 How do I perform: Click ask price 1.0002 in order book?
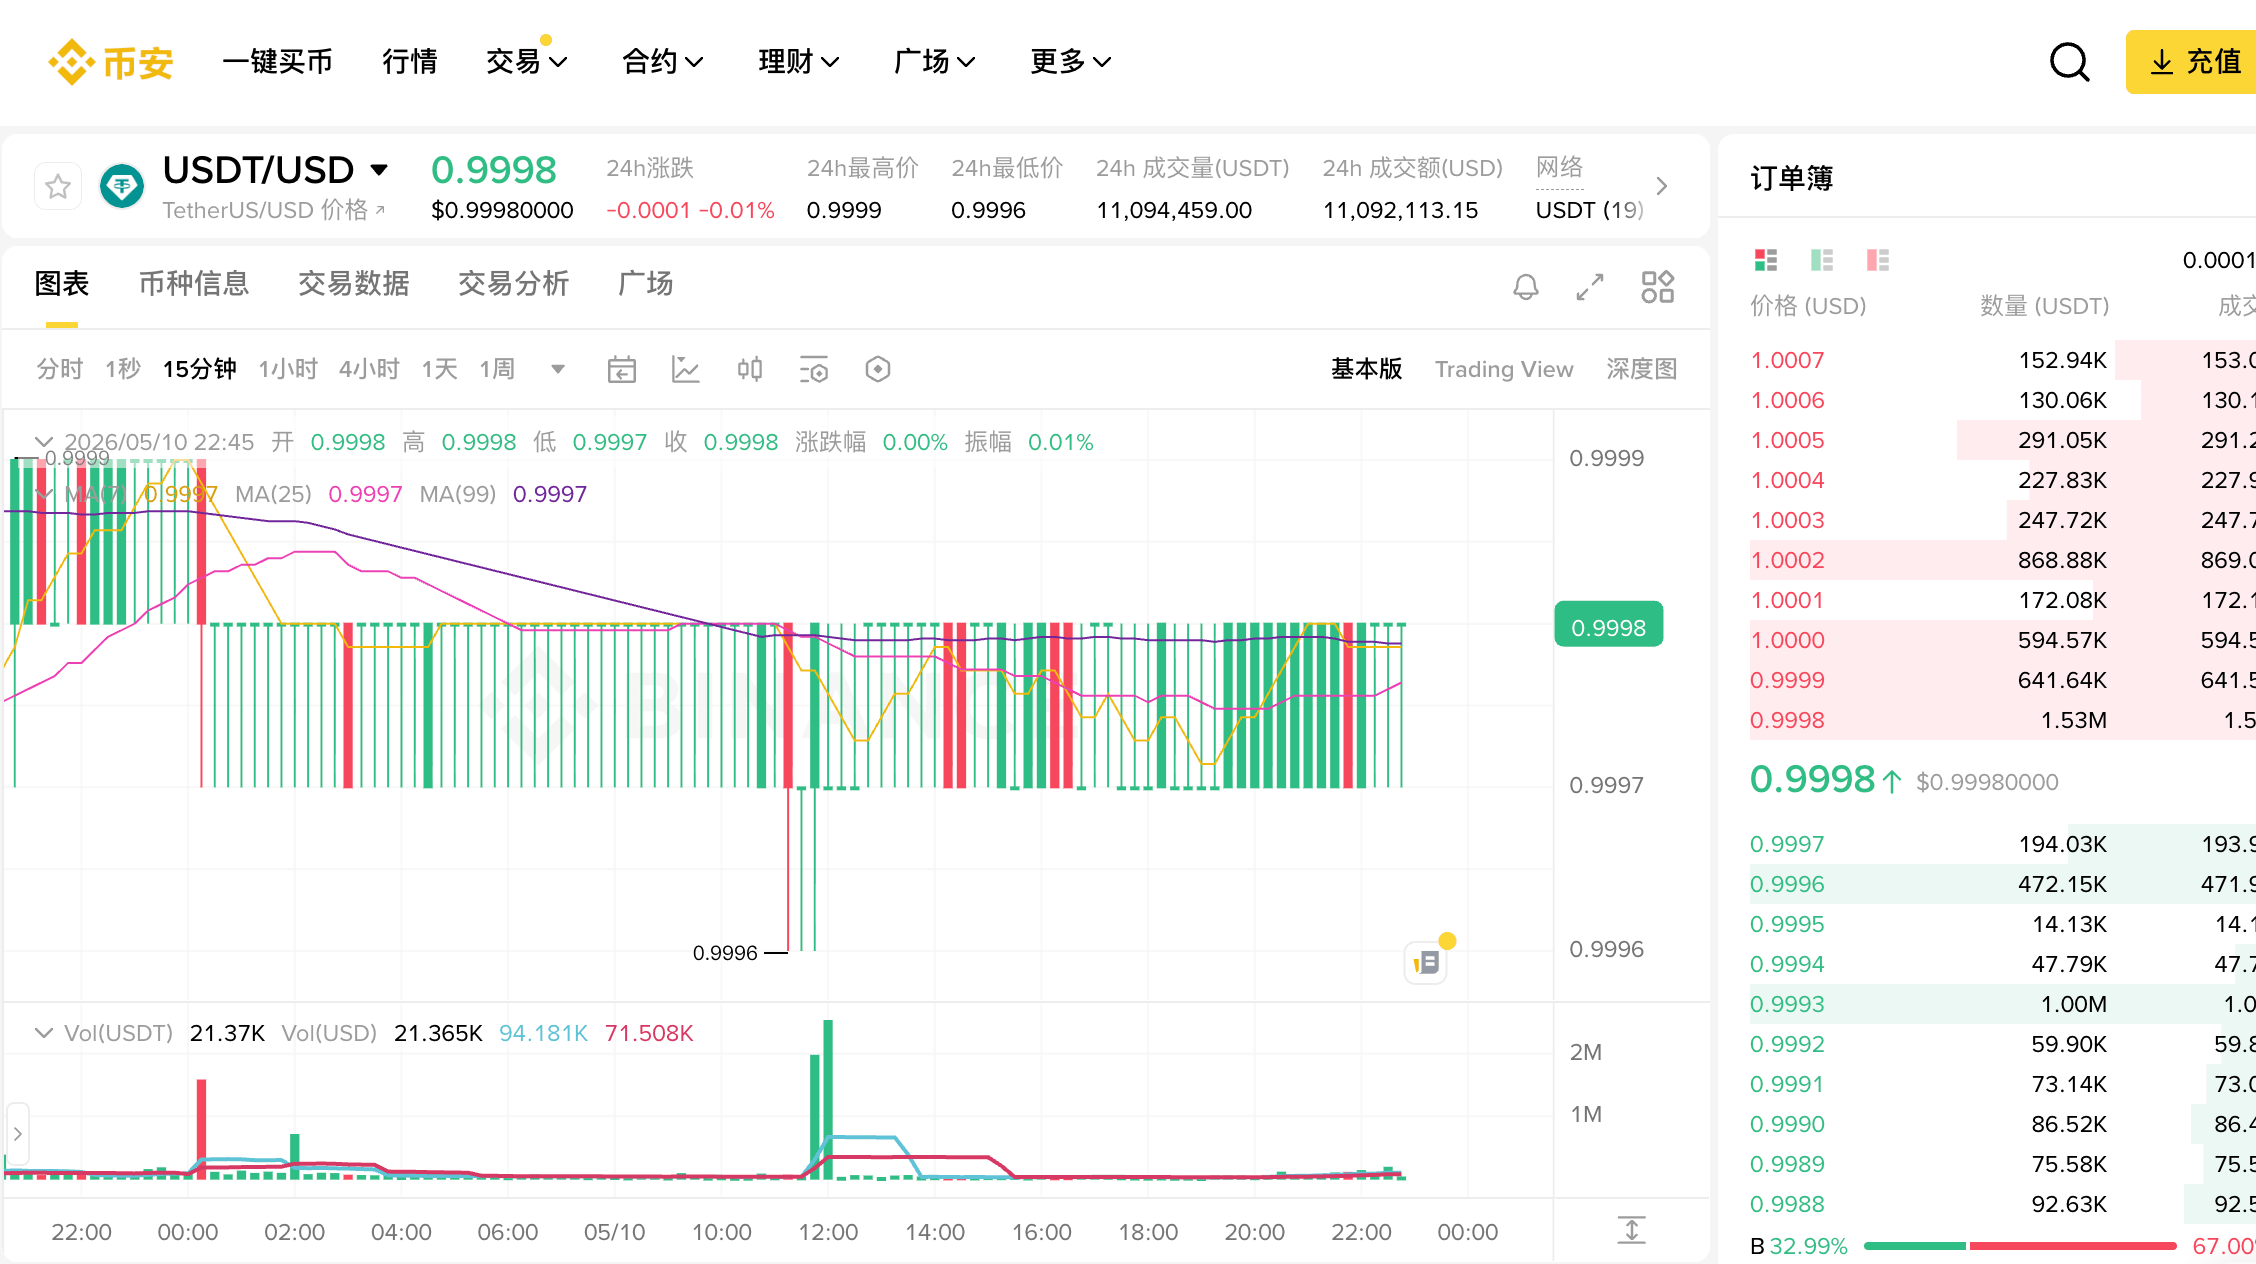[x=1787, y=560]
